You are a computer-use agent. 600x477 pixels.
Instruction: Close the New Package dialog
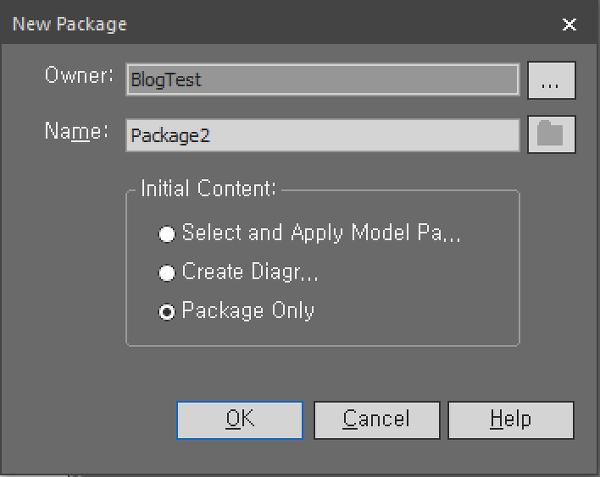click(x=569, y=24)
